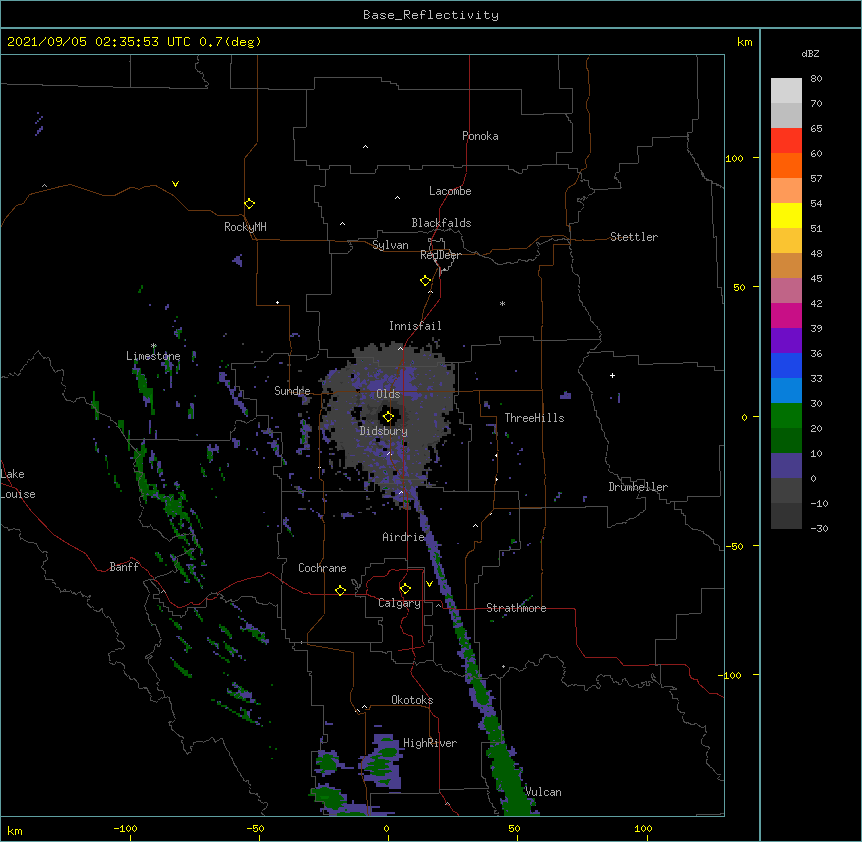Click the Innisfail city label
Screen dimensions: 862x842
coord(415,326)
